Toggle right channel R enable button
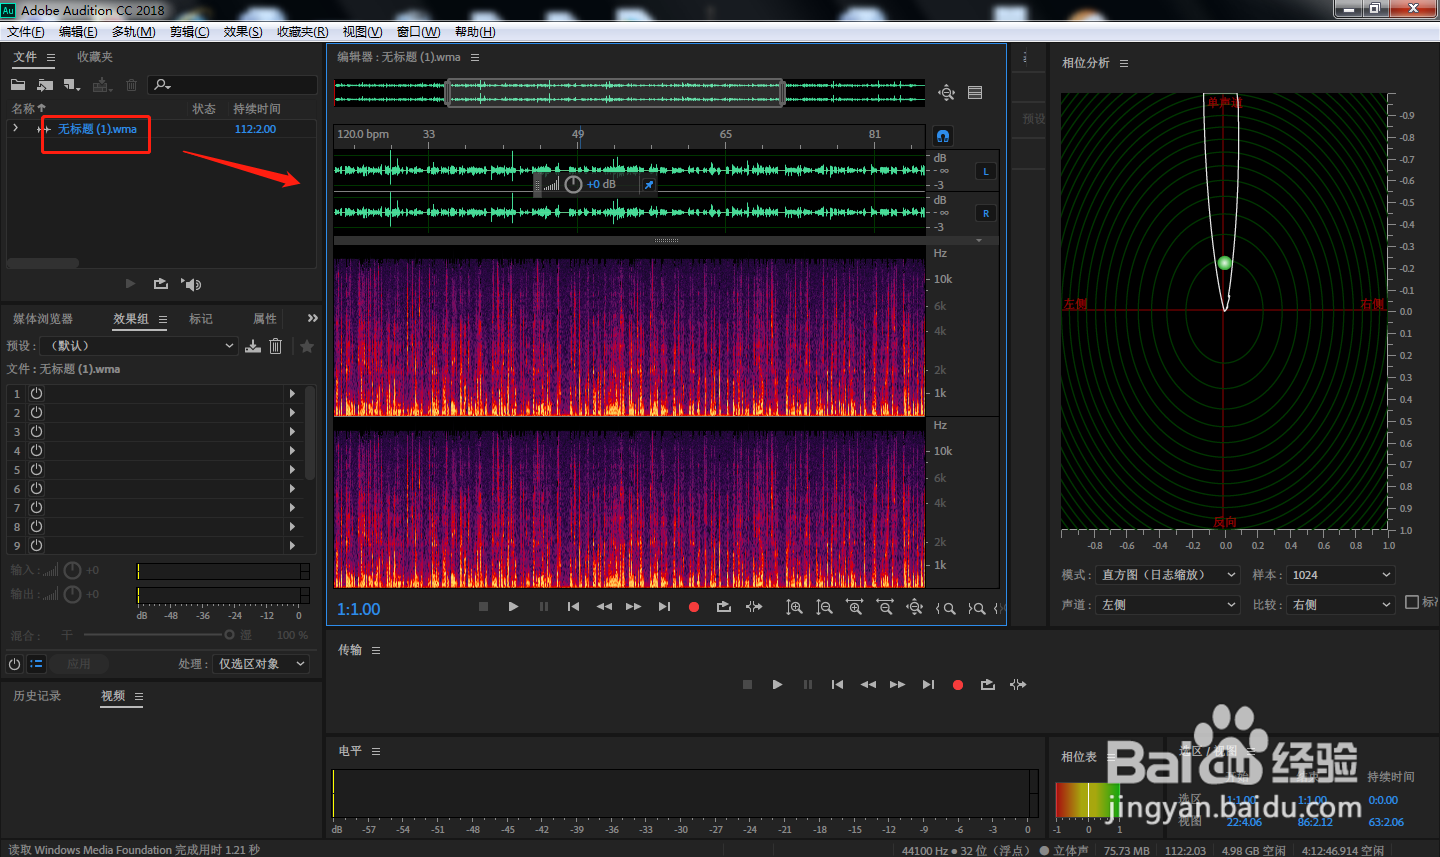 coord(986,213)
